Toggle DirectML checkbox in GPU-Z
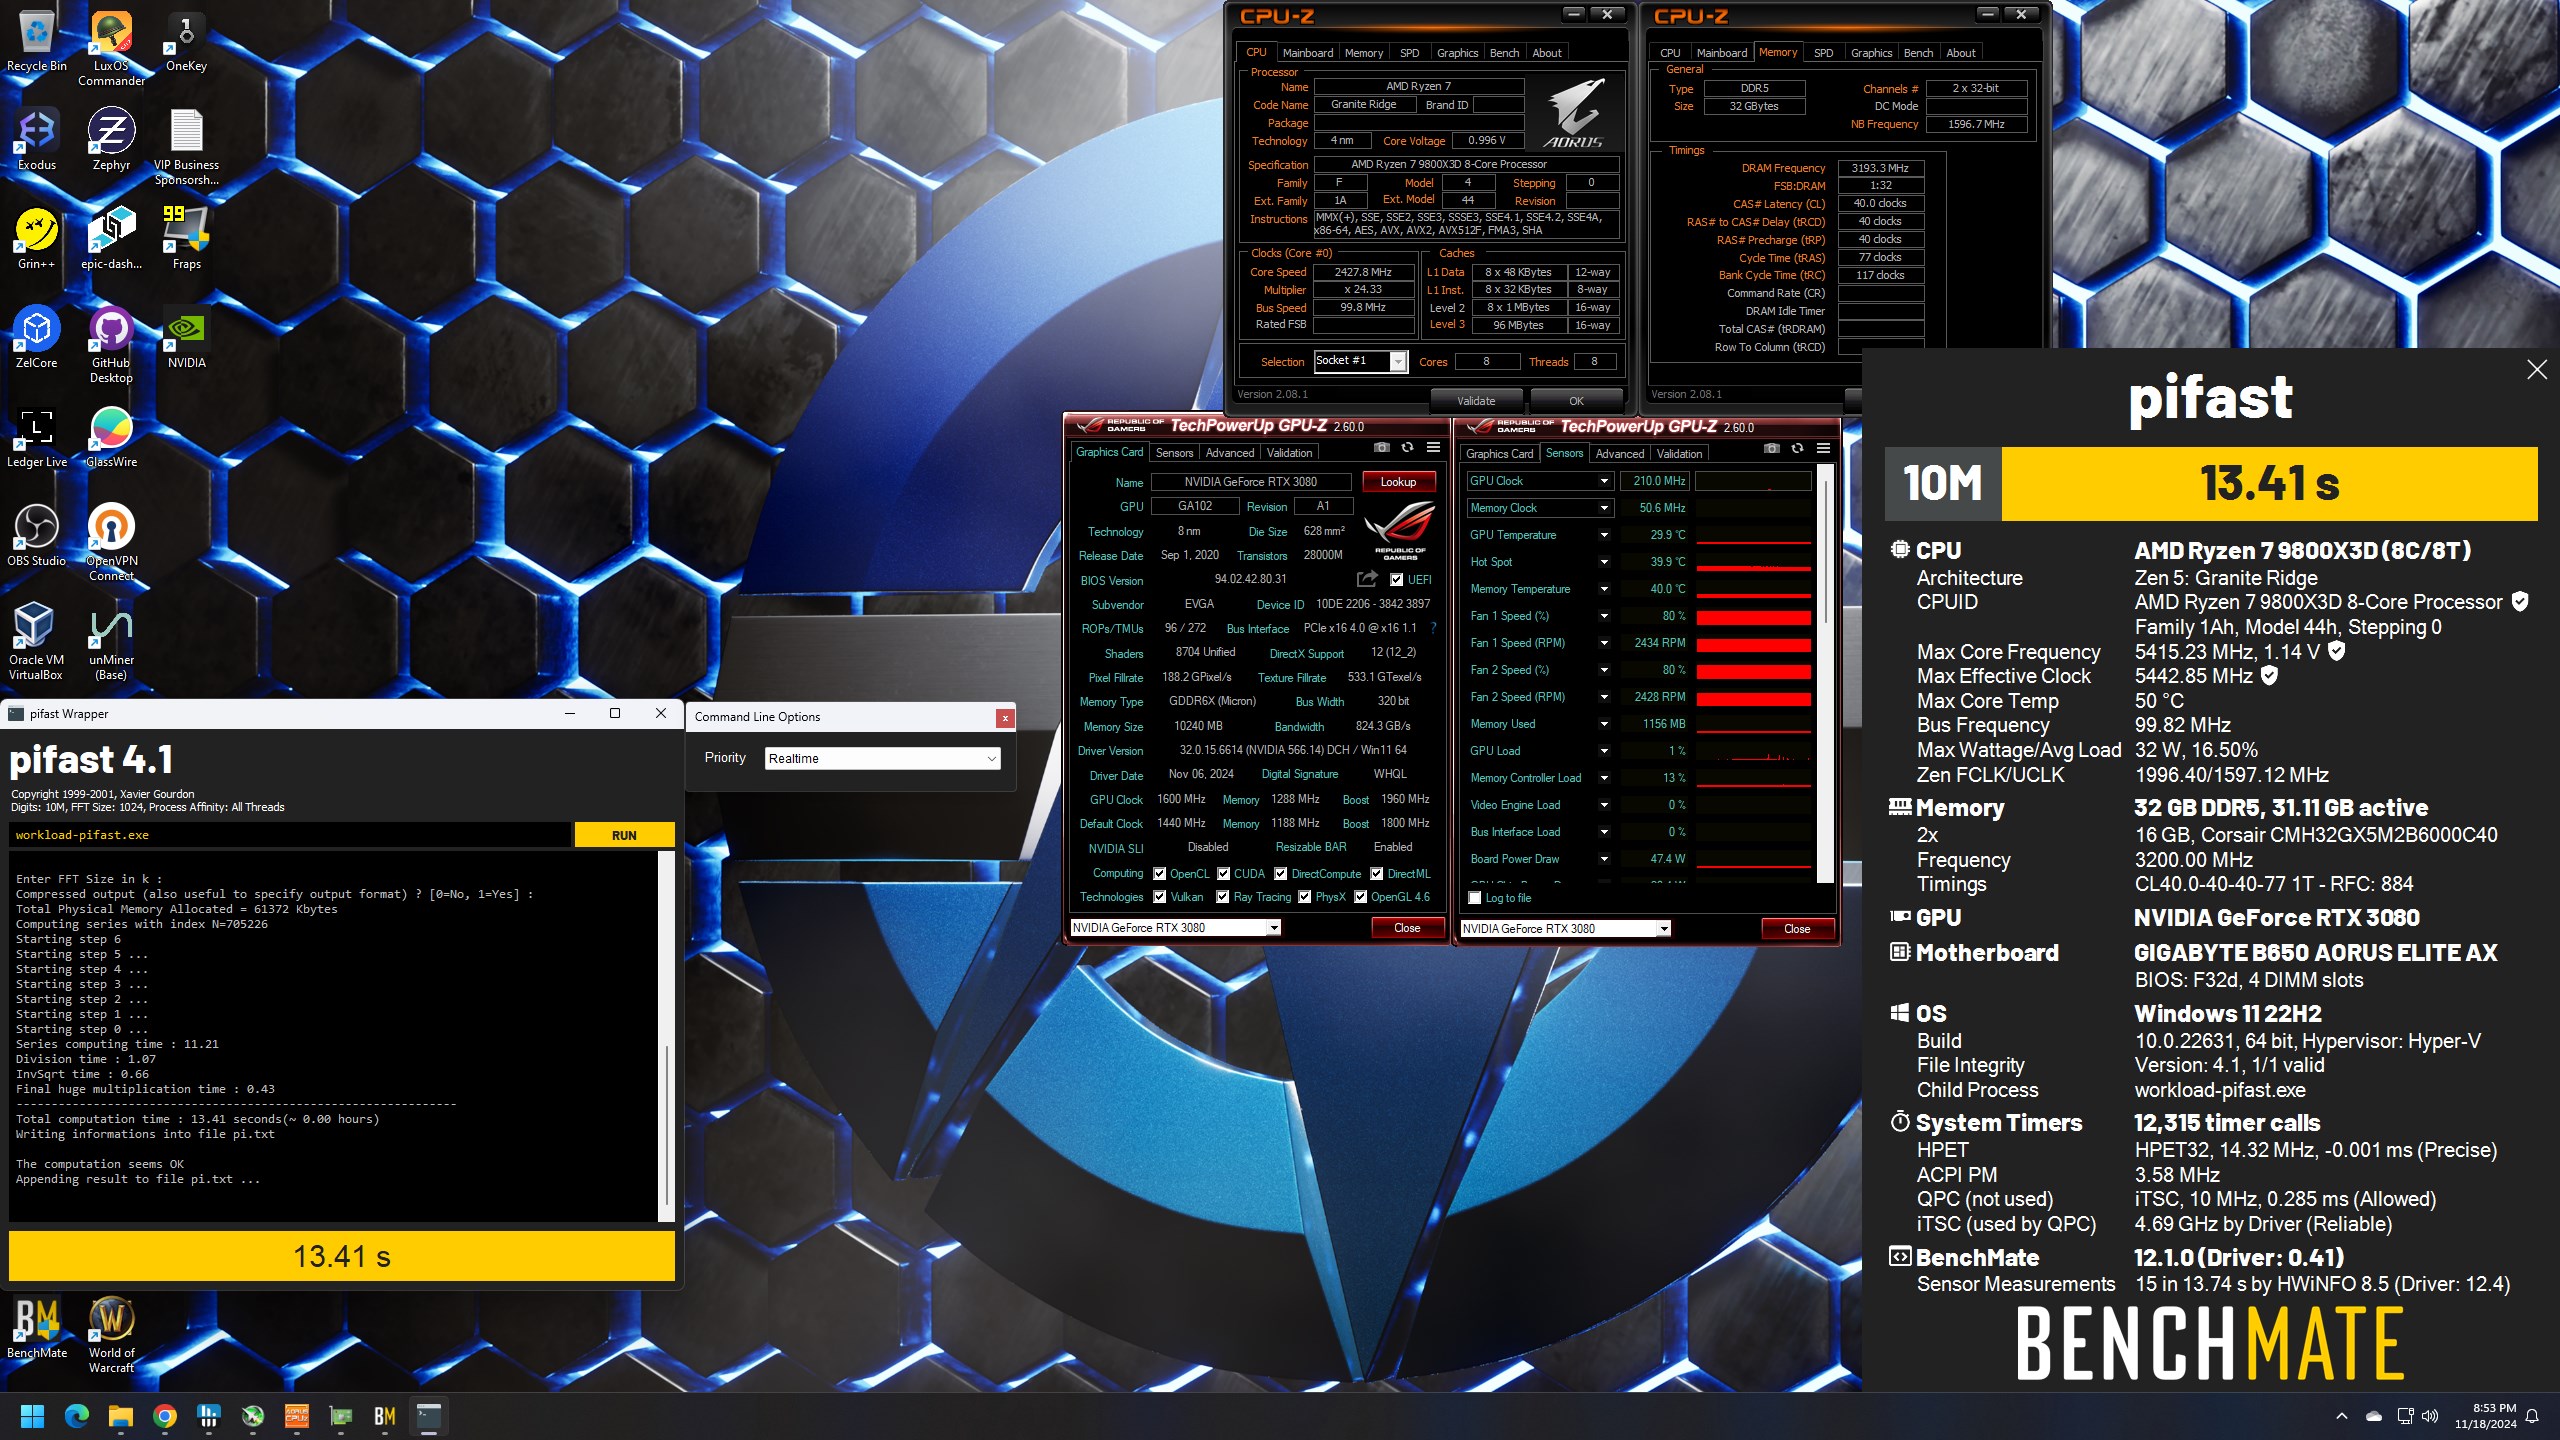Image resolution: width=2560 pixels, height=1440 pixels. click(1376, 874)
